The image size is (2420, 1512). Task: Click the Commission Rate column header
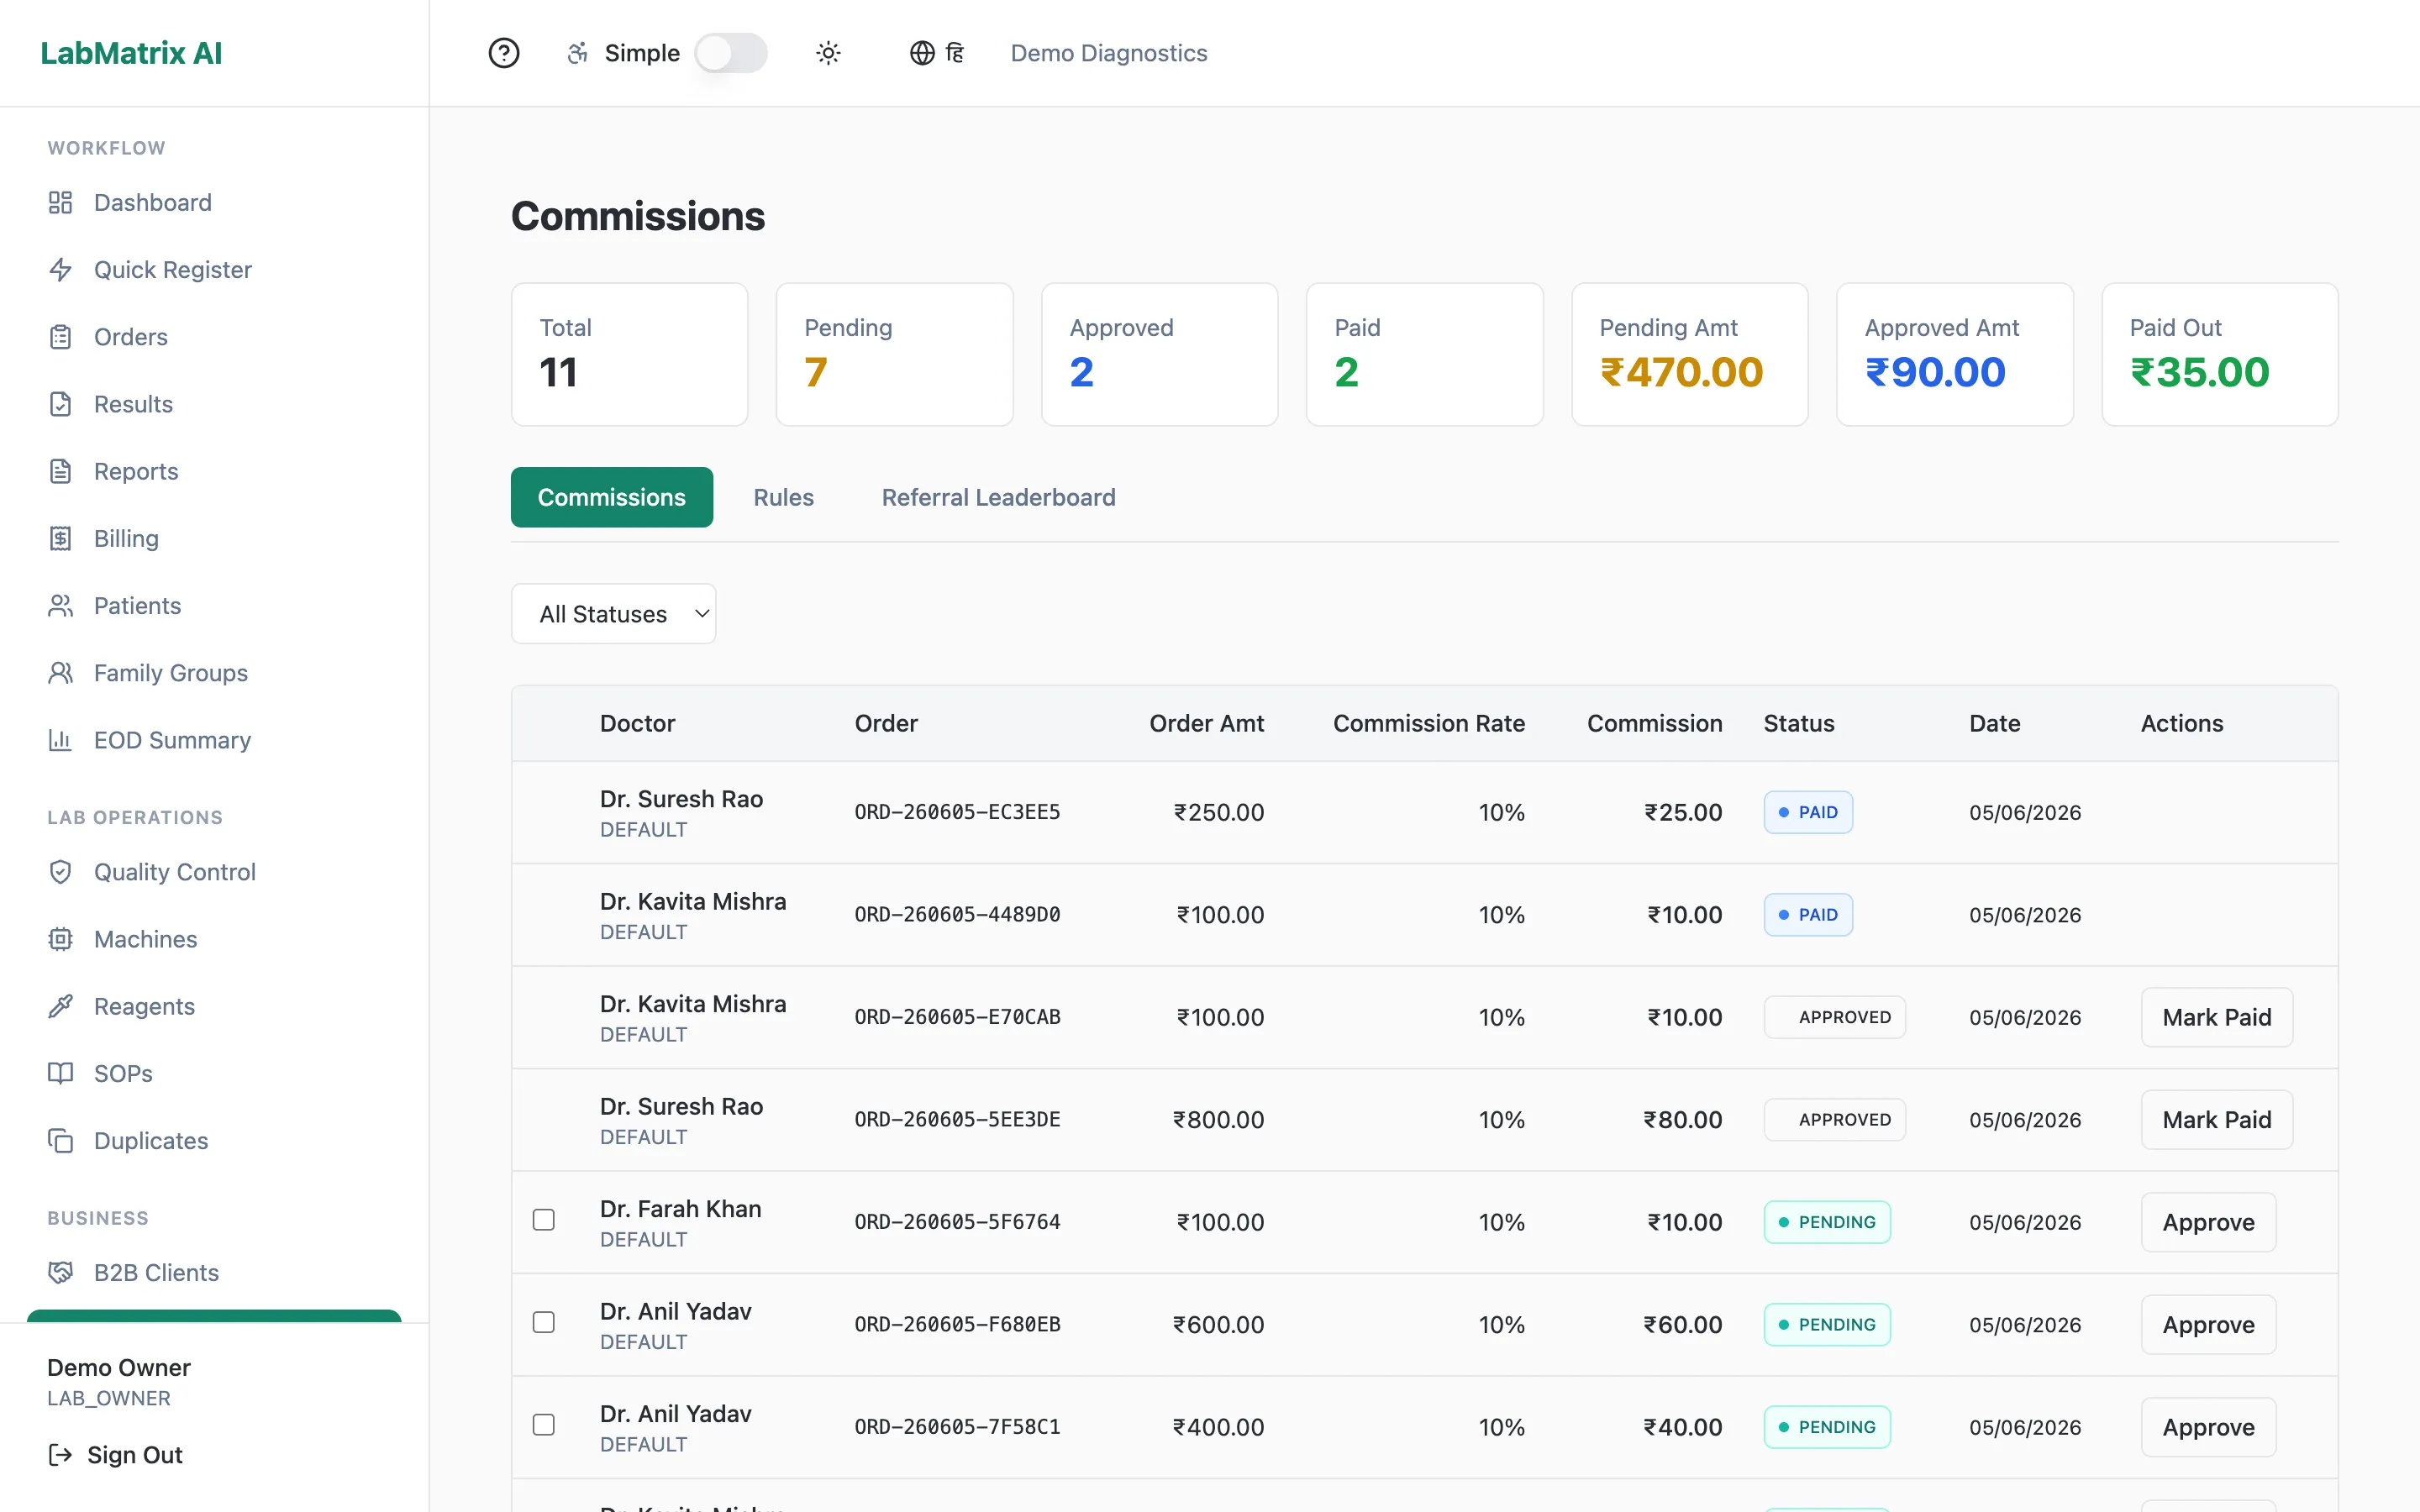[x=1429, y=723]
